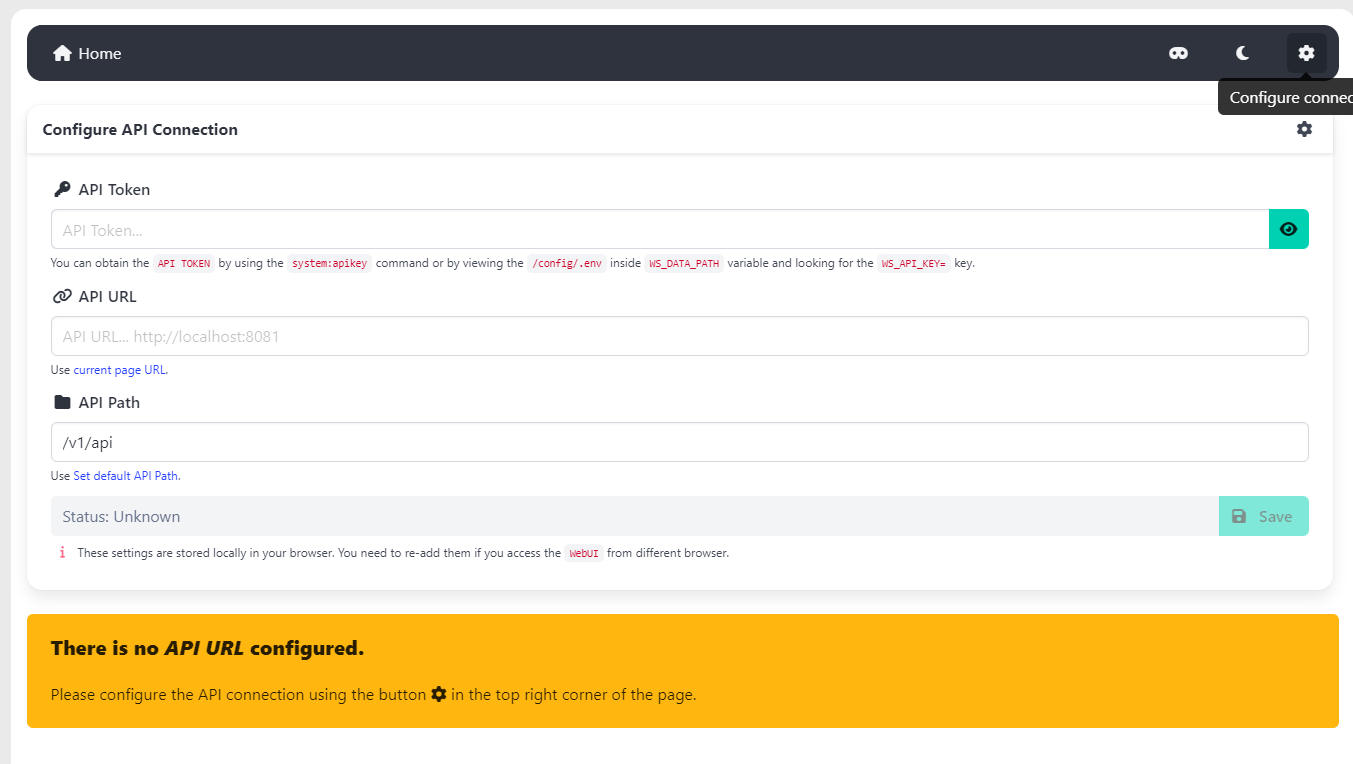Click the chain link icon beside API URL
The width and height of the screenshot is (1353, 764).
point(62,297)
